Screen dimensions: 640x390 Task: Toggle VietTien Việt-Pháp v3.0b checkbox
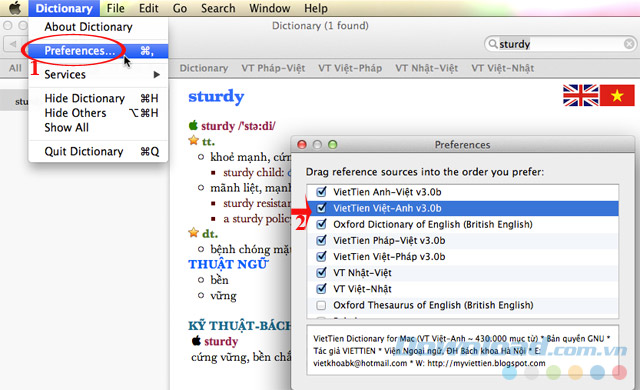322,256
